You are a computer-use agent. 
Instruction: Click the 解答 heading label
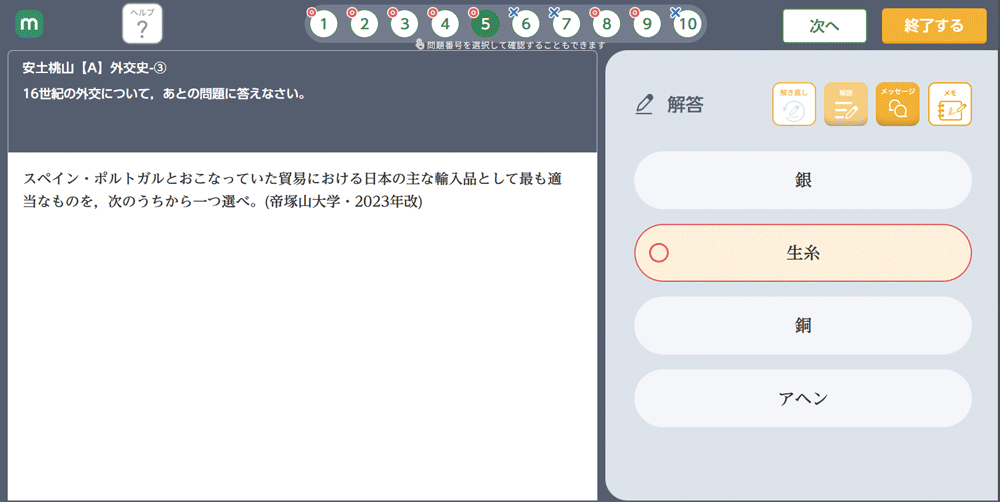coord(686,105)
